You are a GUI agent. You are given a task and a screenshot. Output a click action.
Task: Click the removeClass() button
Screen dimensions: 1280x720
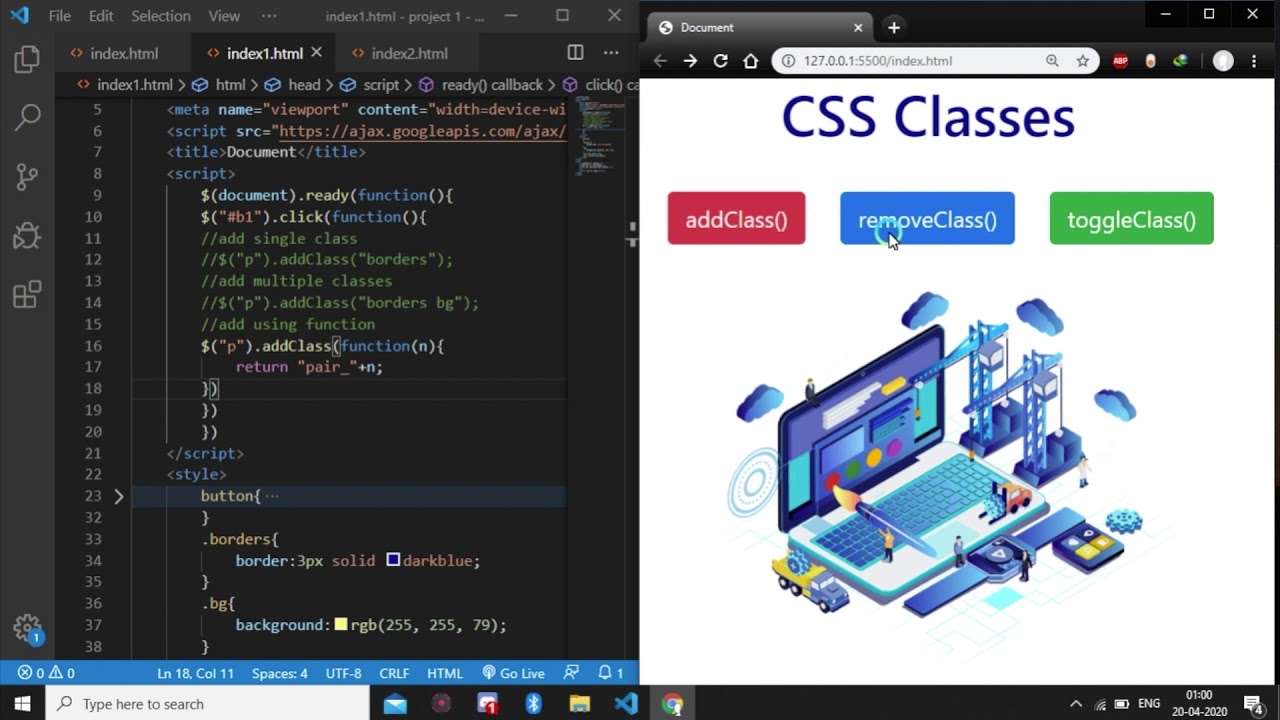(927, 219)
